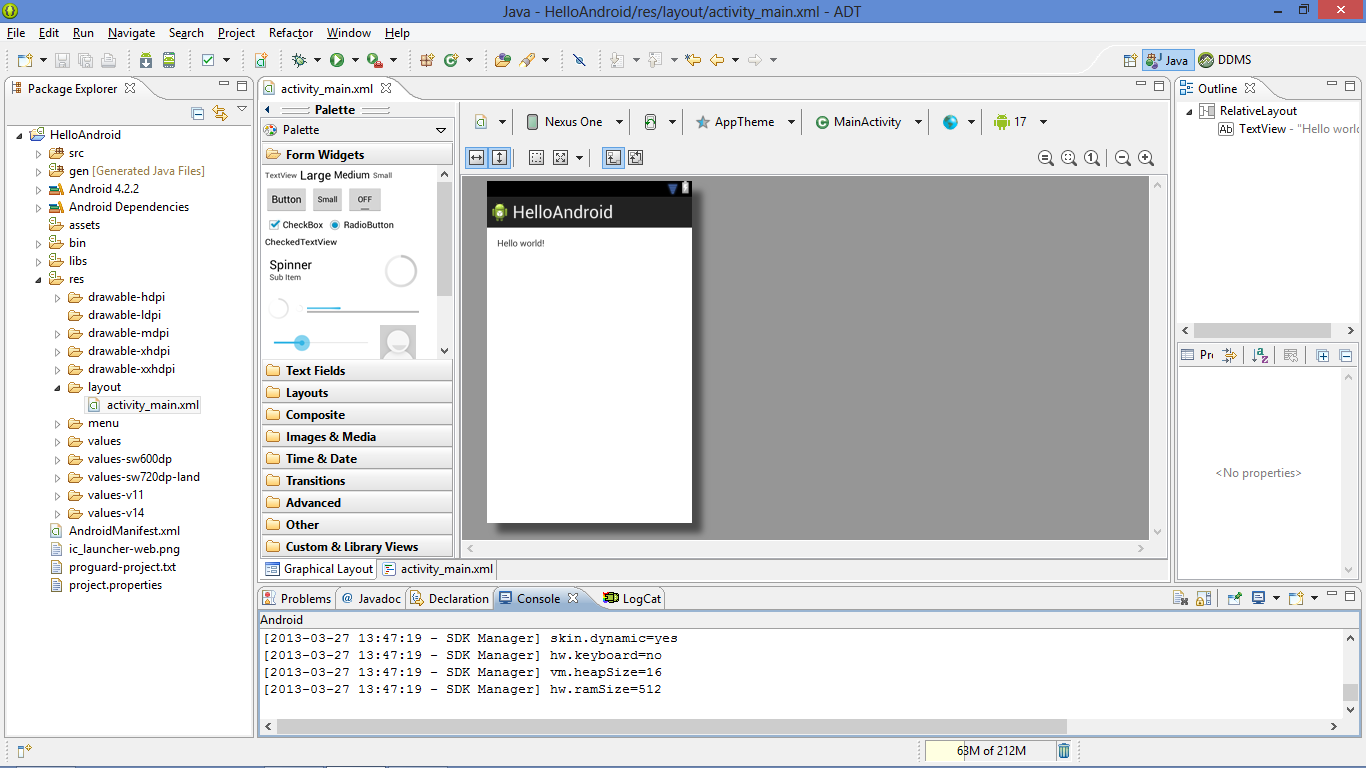Expand the src folder node
Viewport: 1366px width, 768px height.
[39, 153]
